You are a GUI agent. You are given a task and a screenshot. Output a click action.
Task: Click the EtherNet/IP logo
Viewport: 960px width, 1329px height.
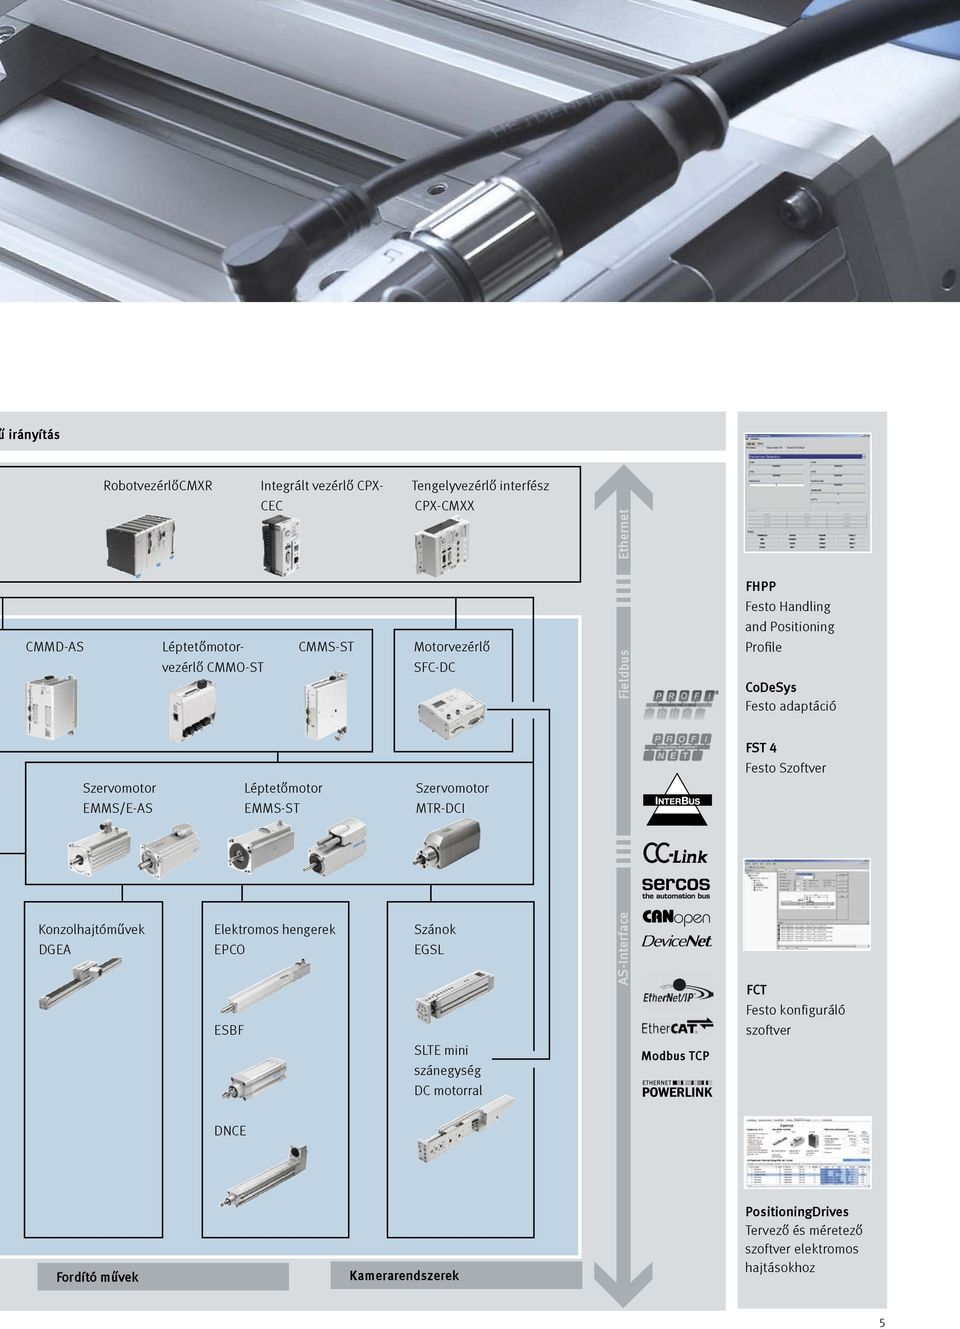(x=678, y=992)
